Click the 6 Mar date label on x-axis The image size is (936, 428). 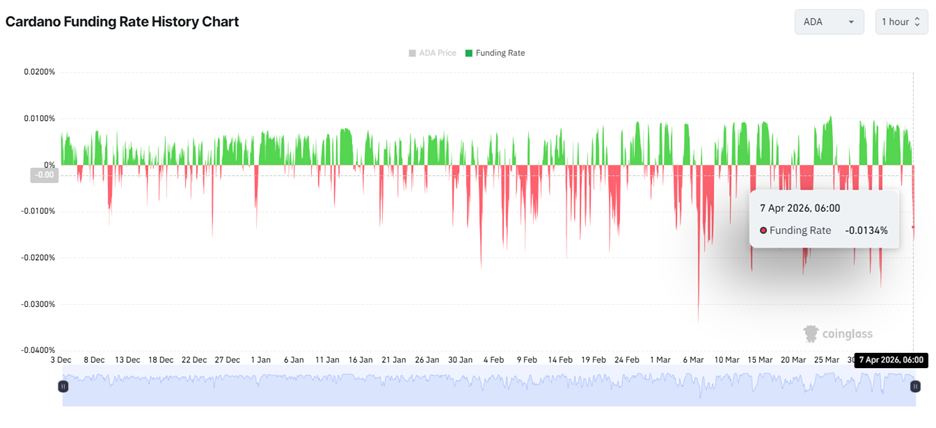coord(693,359)
